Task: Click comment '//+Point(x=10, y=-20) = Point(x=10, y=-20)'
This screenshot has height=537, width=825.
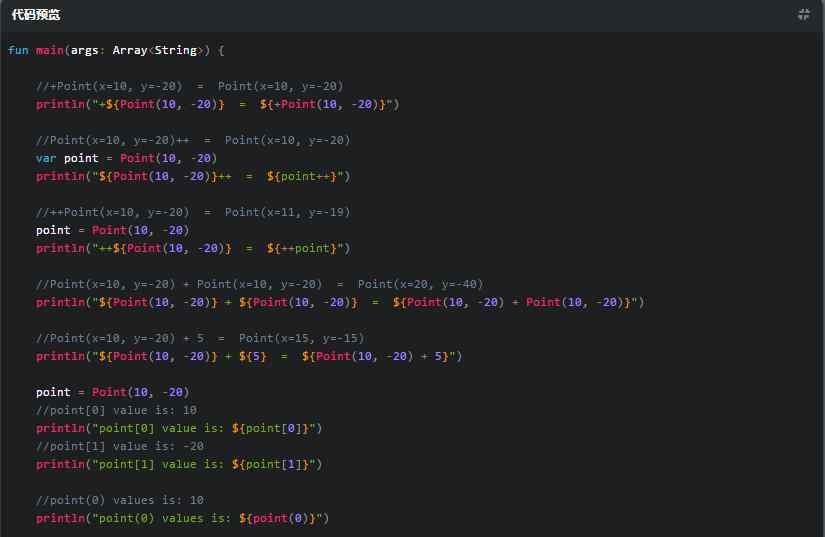Action: tap(190, 86)
